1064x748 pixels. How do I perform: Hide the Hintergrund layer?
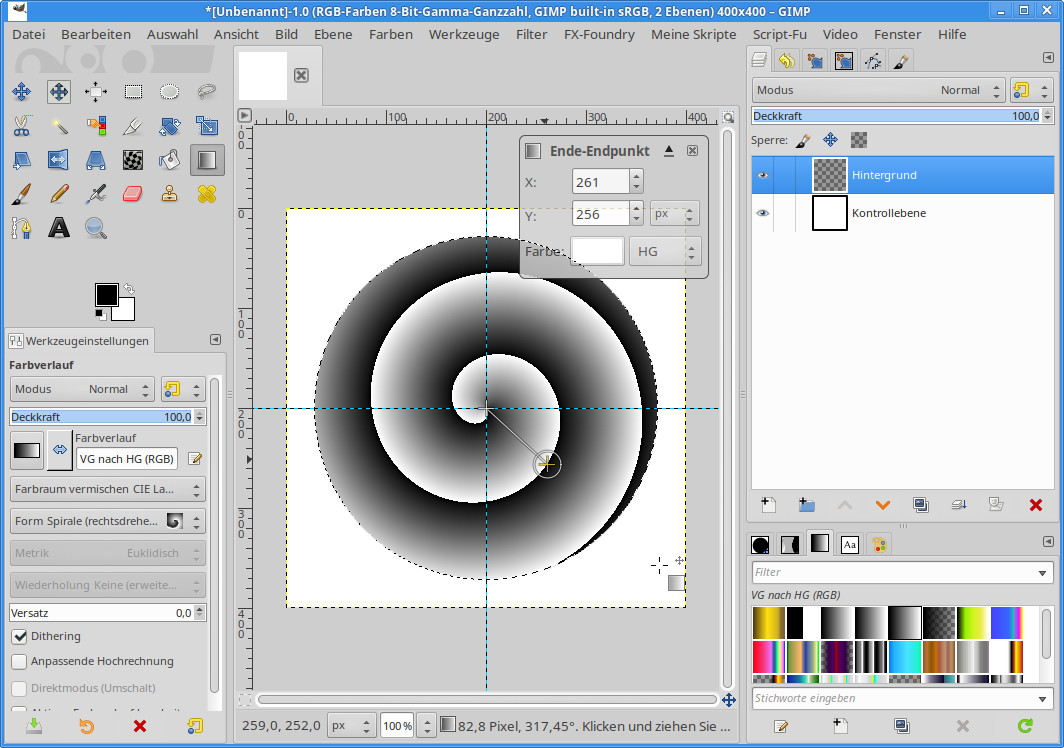pyautogui.click(x=763, y=175)
